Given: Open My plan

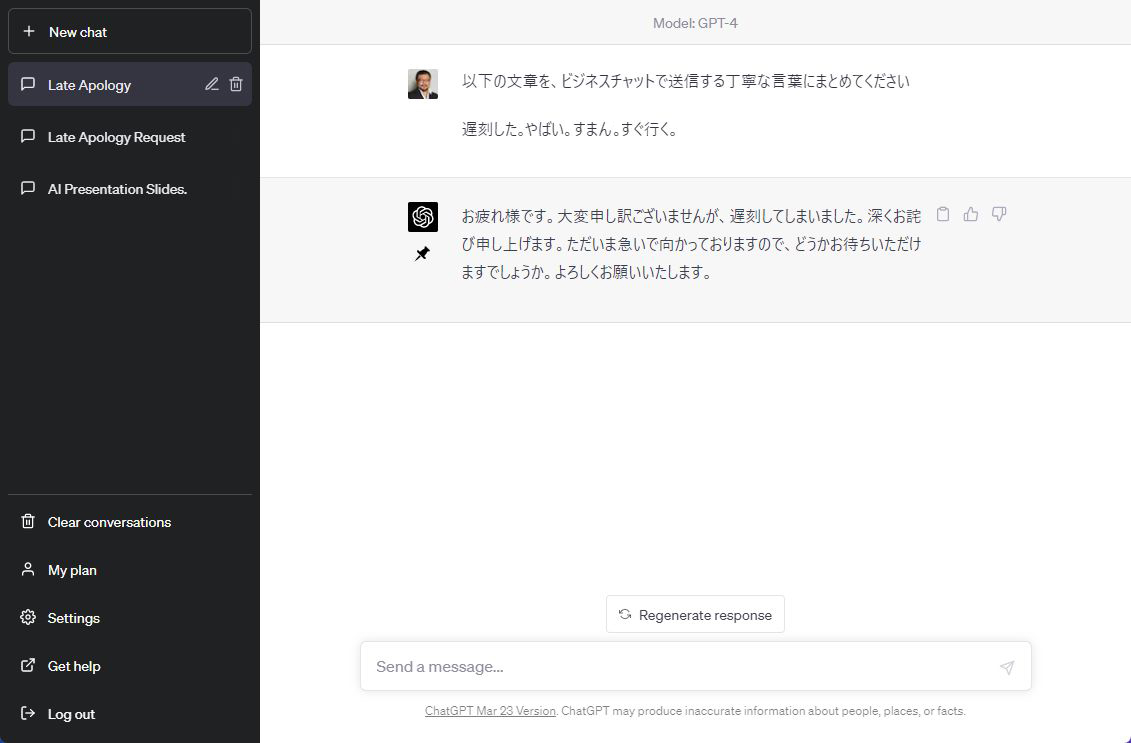Looking at the screenshot, I should point(72,570).
